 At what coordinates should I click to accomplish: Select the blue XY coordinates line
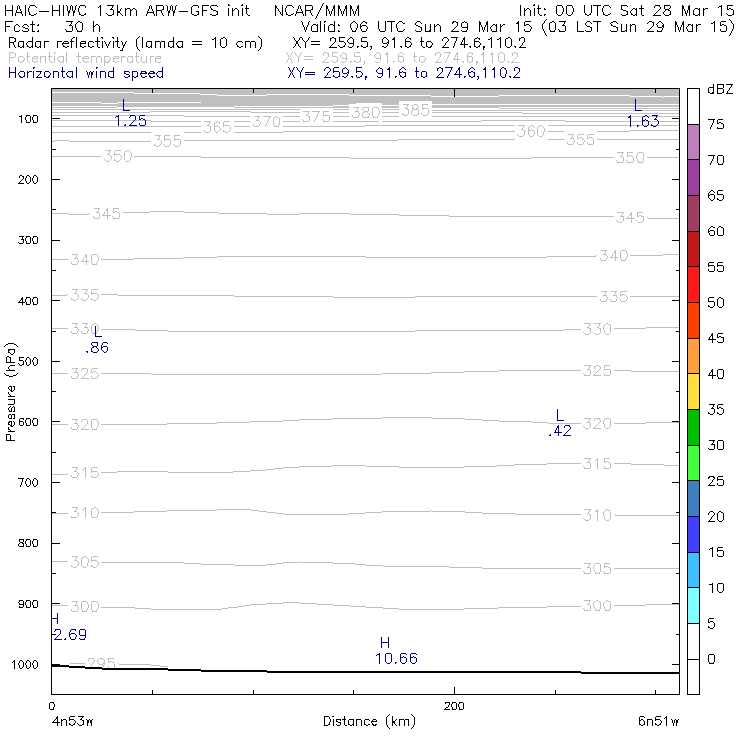coord(404,73)
